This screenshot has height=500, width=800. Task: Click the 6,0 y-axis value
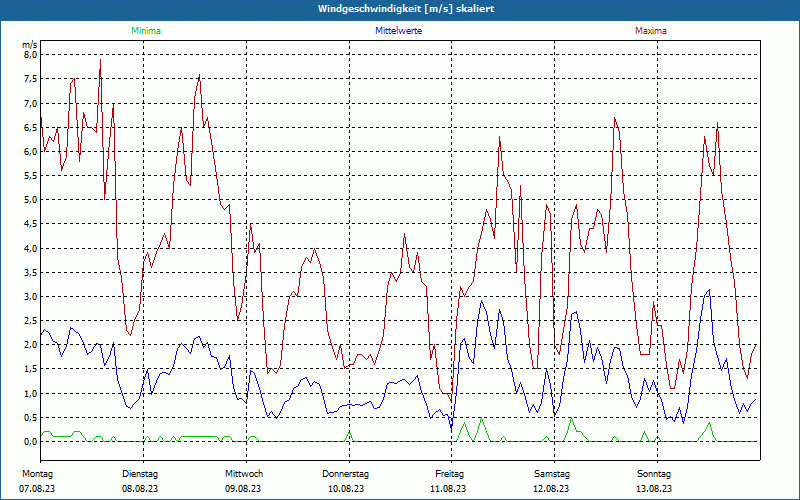click(x=31, y=152)
